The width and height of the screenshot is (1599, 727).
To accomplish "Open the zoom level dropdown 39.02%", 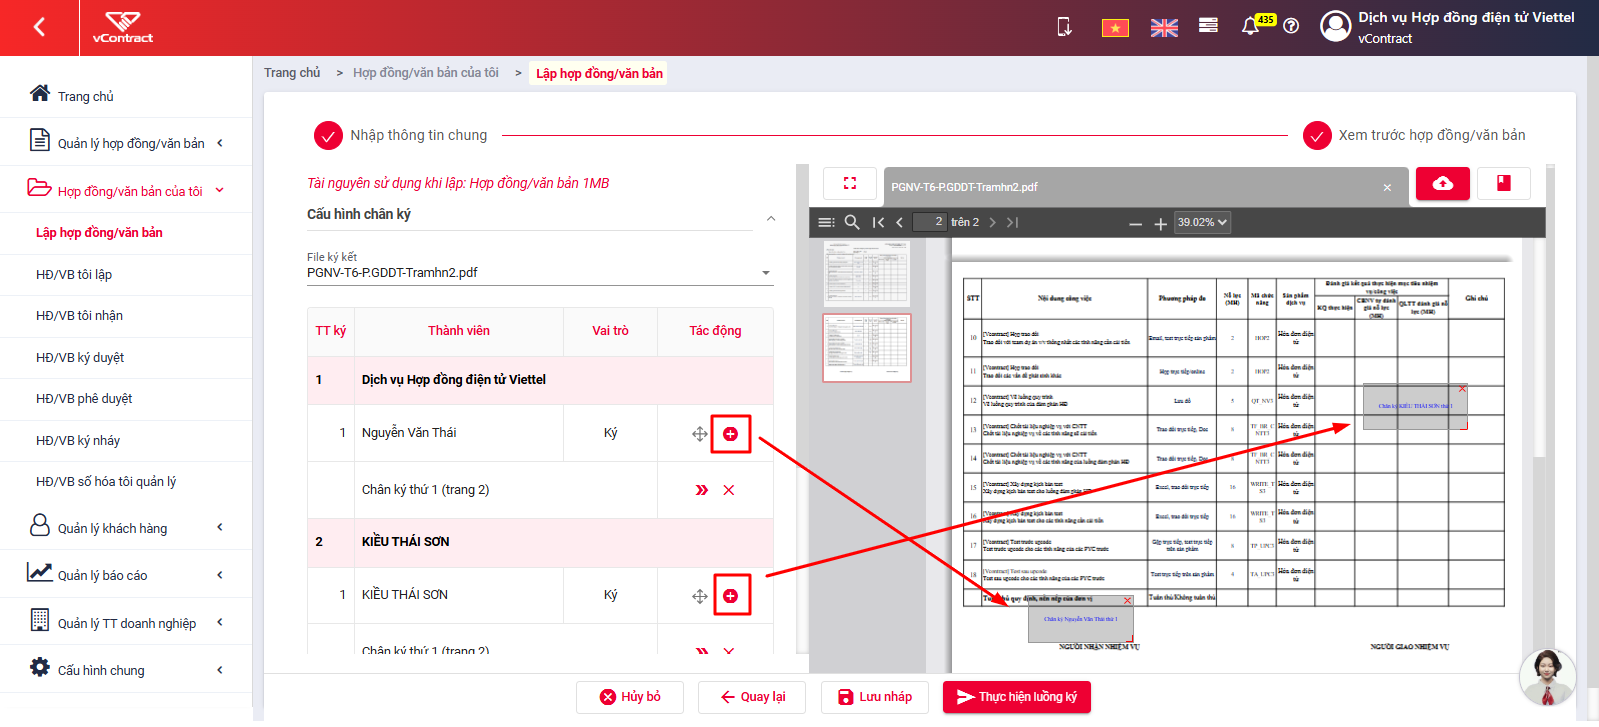I will [1202, 222].
